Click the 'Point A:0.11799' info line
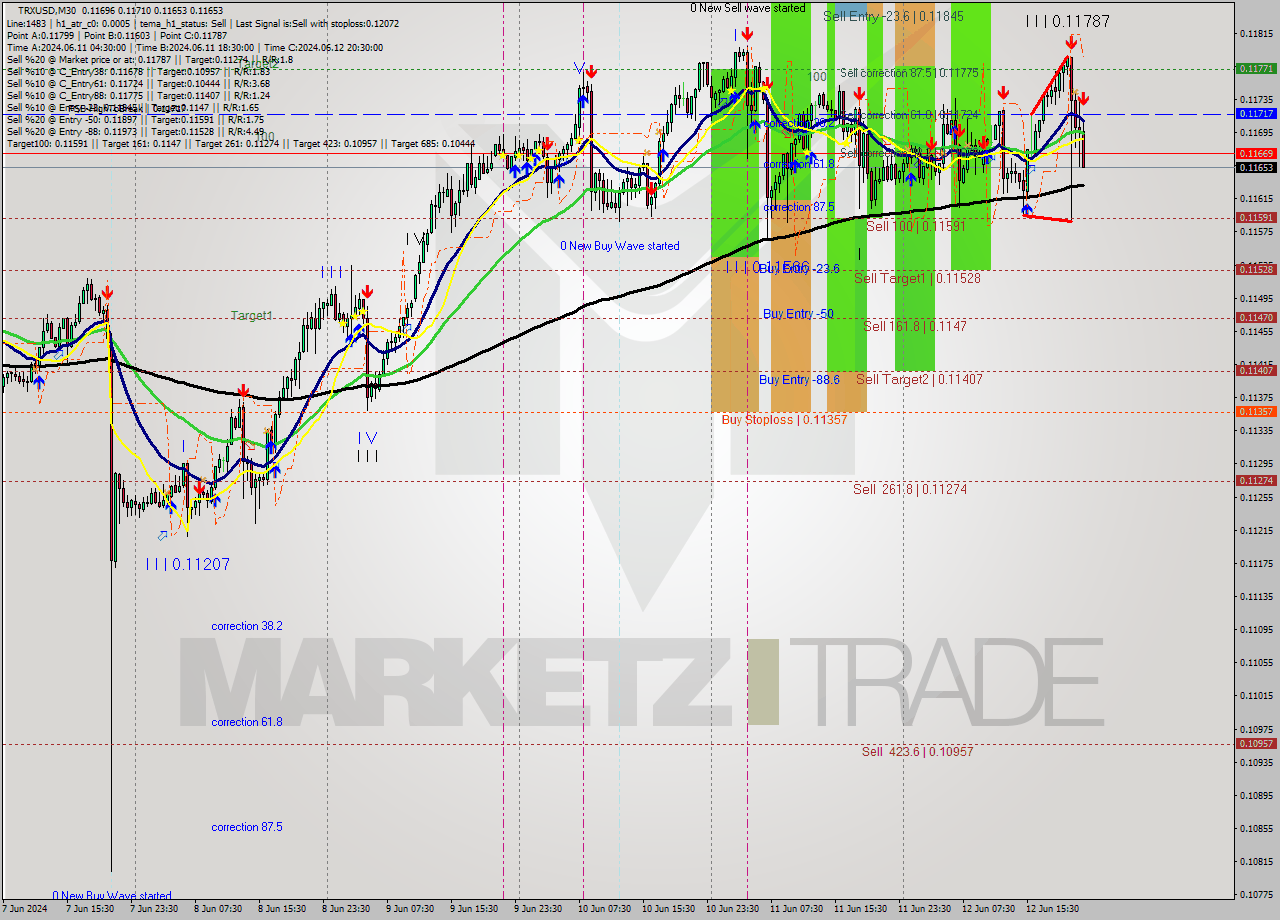Viewport: 1280px width, 920px height. click(x=117, y=35)
